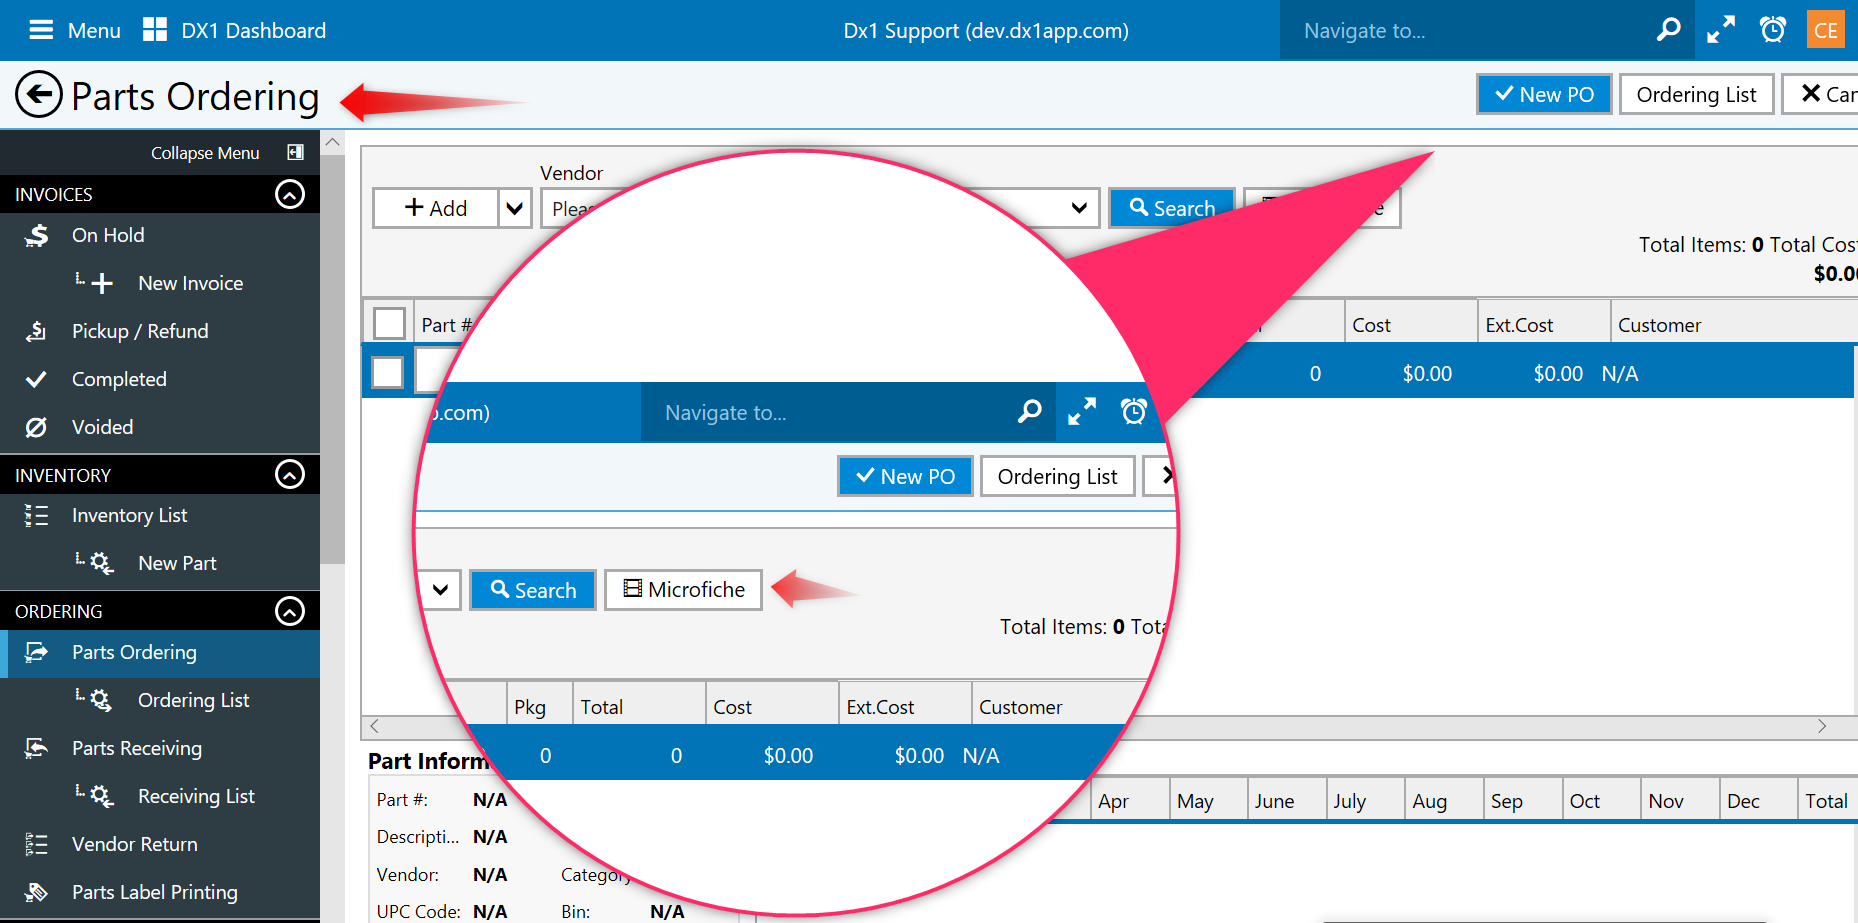Viewport: 1858px width, 923px height.
Task: Click the Receiving List gear icon
Action: tap(102, 796)
